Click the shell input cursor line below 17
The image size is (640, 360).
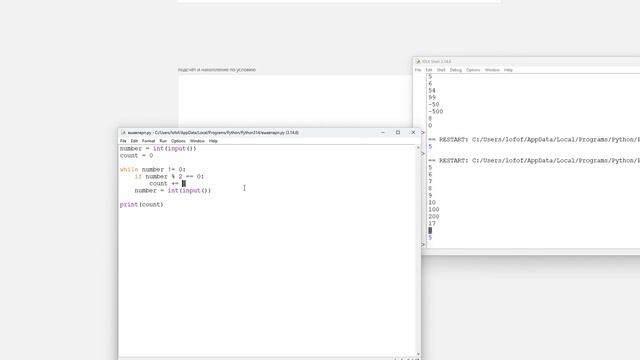click(x=430, y=231)
